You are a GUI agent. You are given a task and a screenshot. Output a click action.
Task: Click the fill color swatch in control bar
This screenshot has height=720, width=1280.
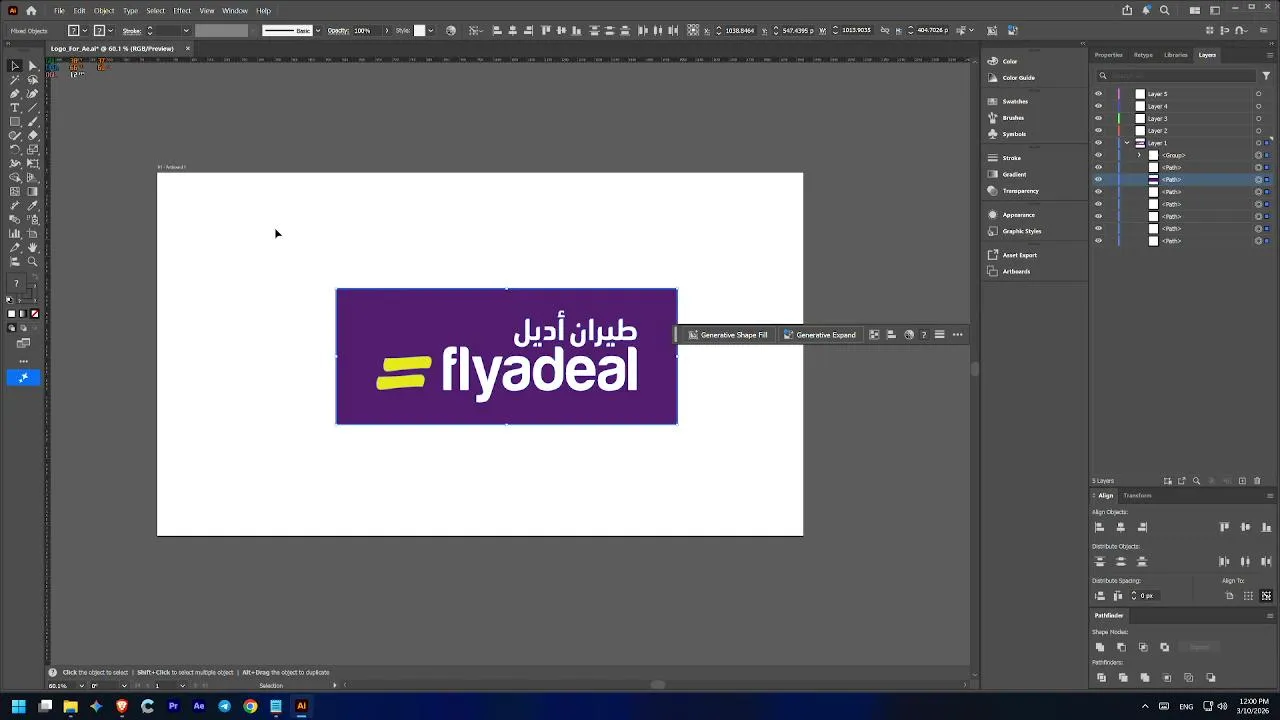pos(74,30)
